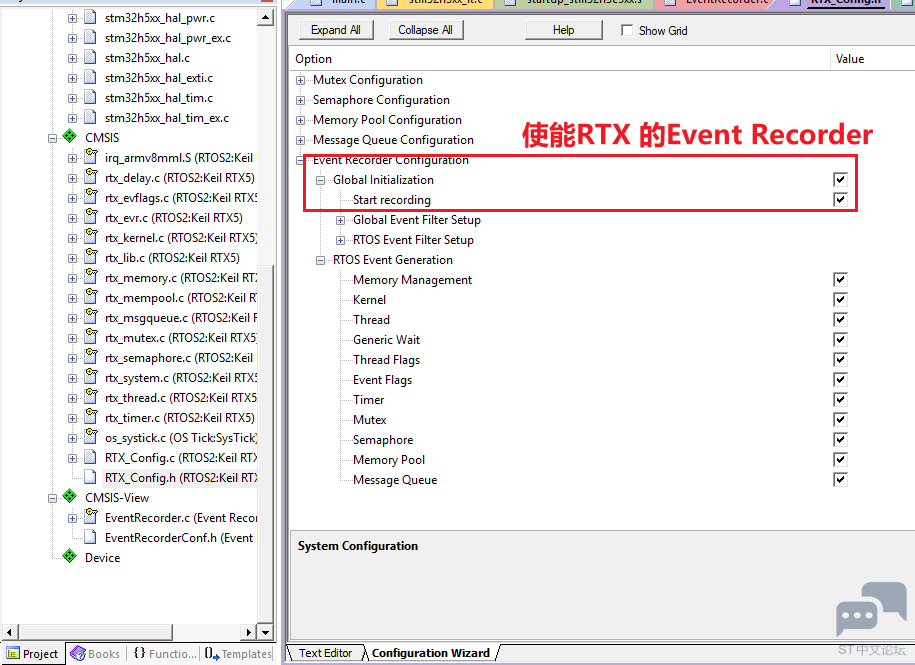Click the rtx_evflags.c key file icon
The image size is (915, 665).
[x=91, y=197]
